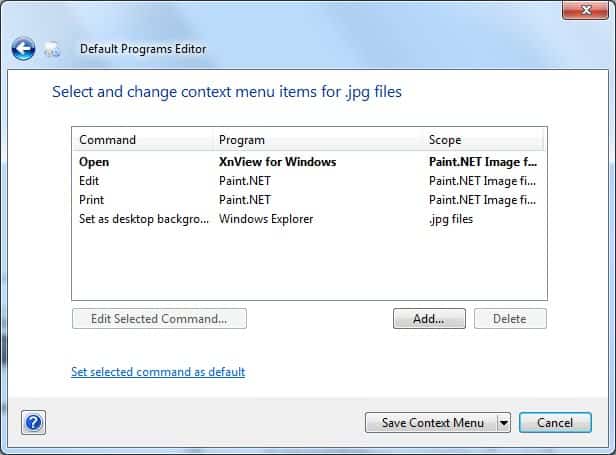
Task: Click the '.jpg files' scope cell
Action: pos(451,219)
